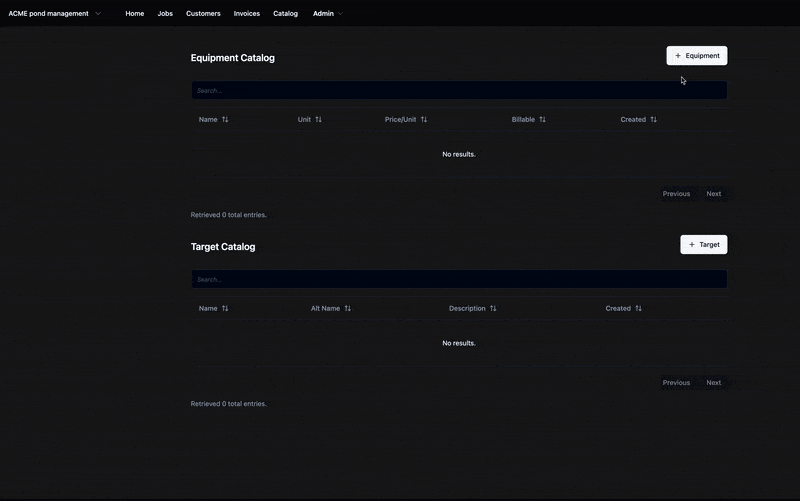Click plus icon on Equipment button
The width and height of the screenshot is (800, 501).
click(x=678, y=56)
